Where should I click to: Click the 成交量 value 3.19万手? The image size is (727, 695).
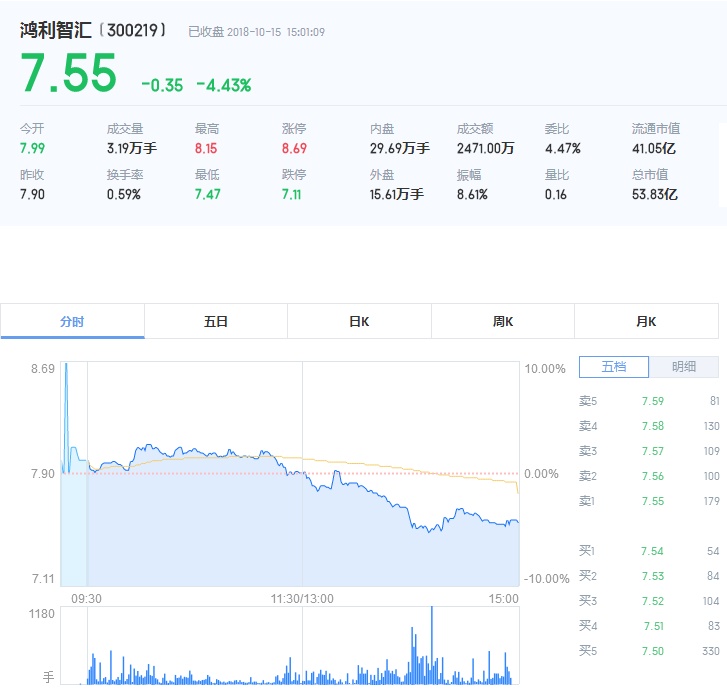tap(132, 148)
